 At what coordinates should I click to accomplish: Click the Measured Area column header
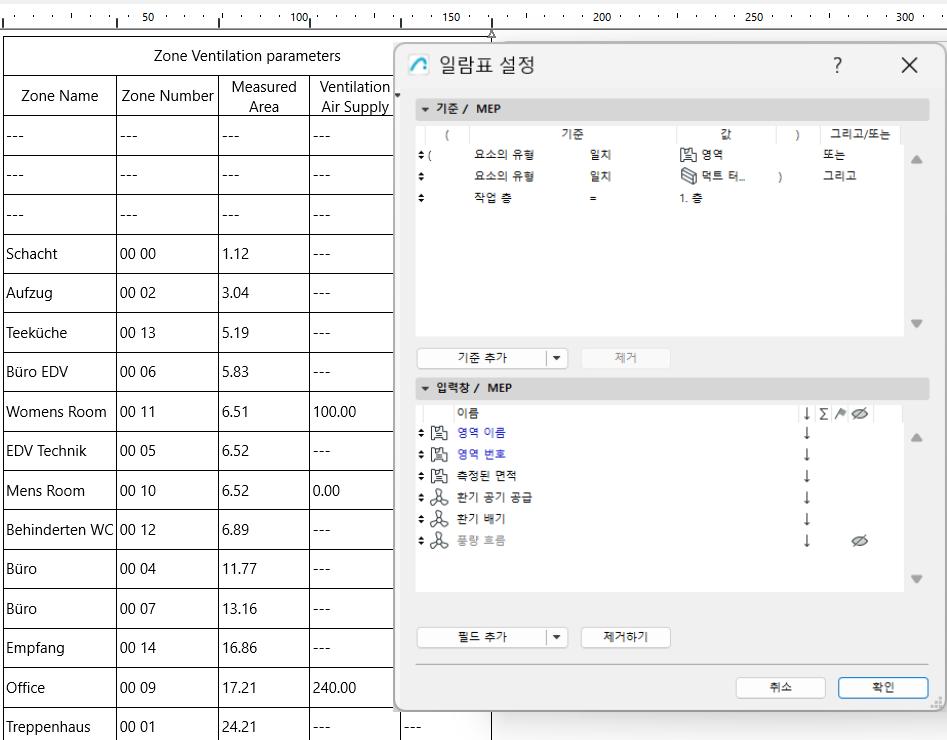pyautogui.click(x=264, y=97)
